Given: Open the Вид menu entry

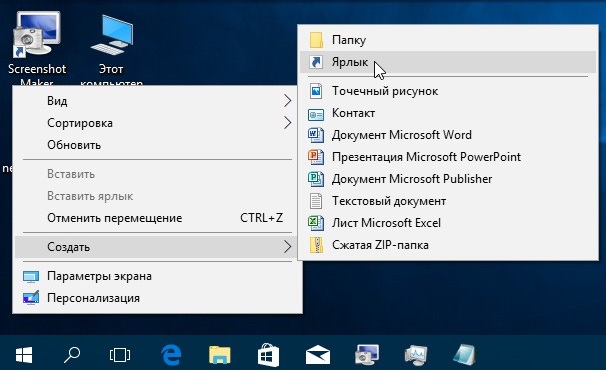Looking at the screenshot, I should click(x=157, y=101).
